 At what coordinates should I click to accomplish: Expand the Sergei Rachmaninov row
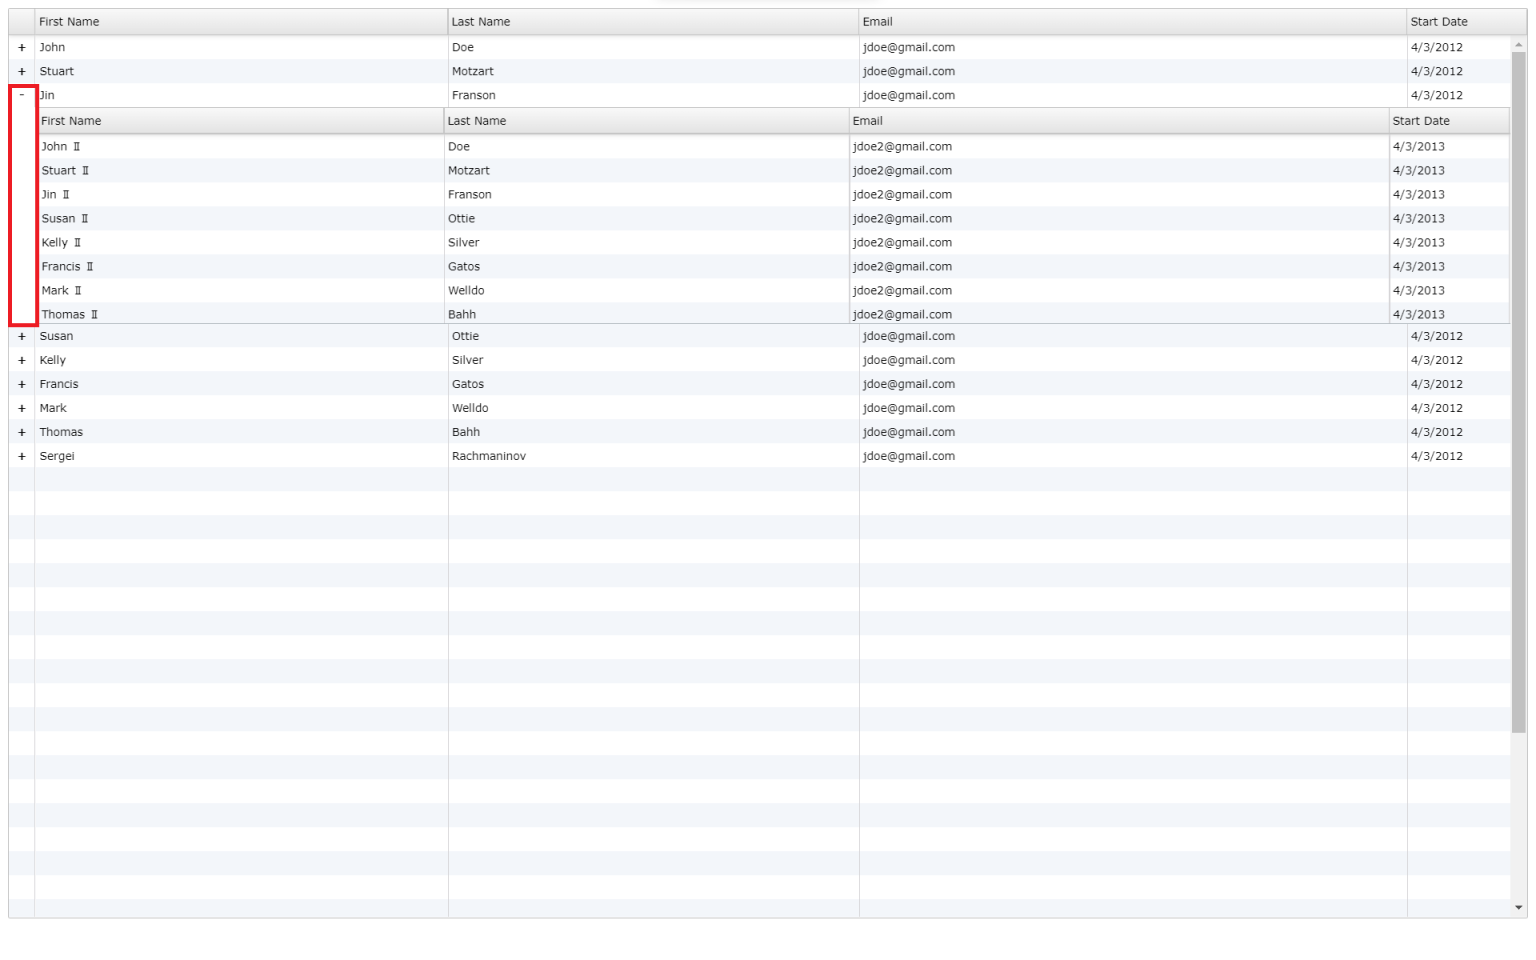click(x=22, y=457)
